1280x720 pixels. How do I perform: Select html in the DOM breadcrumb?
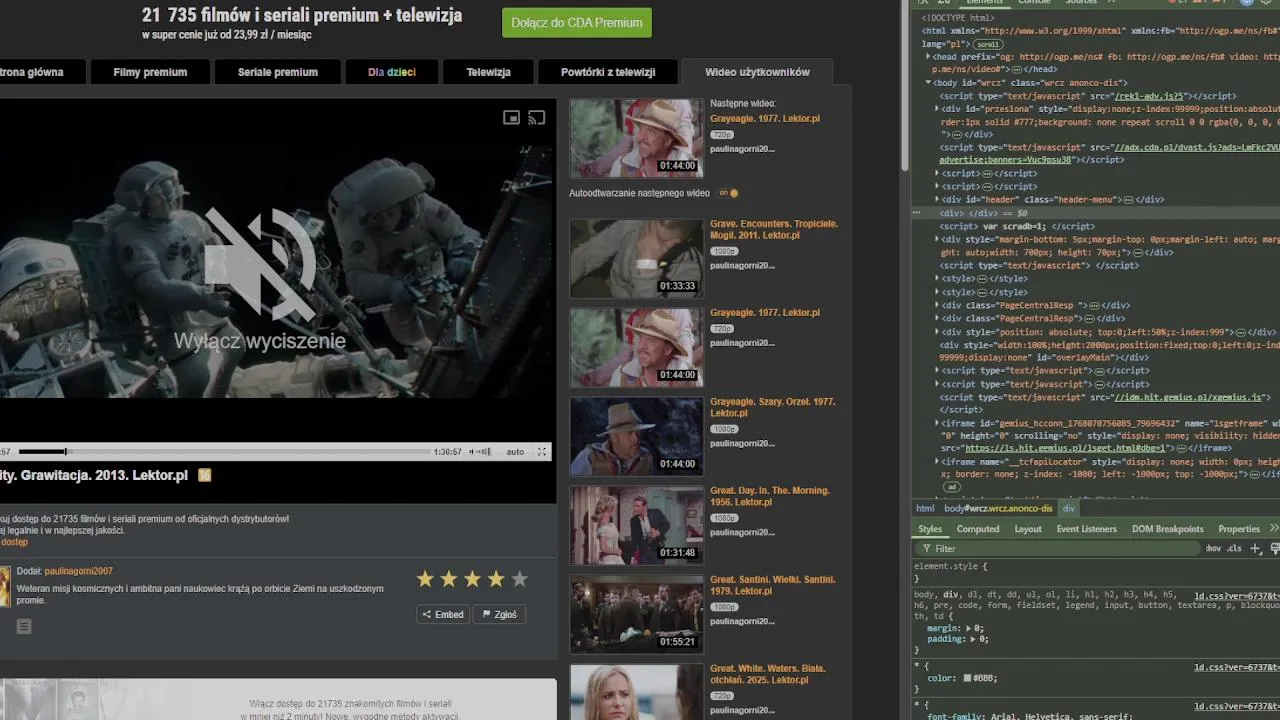tap(925, 508)
